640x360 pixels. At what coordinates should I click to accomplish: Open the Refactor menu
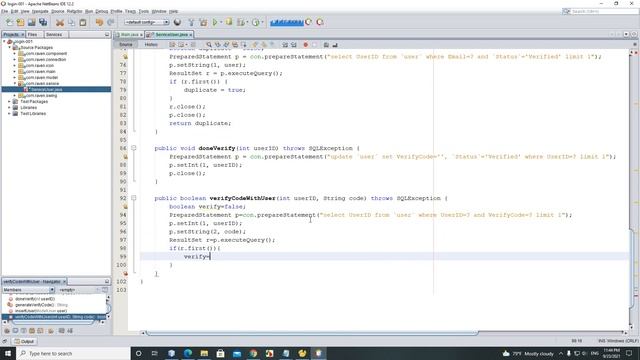pos(74,11)
